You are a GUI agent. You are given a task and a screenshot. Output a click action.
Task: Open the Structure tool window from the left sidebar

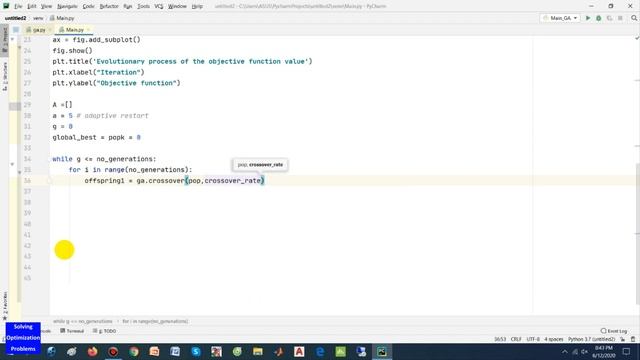click(x=5, y=76)
